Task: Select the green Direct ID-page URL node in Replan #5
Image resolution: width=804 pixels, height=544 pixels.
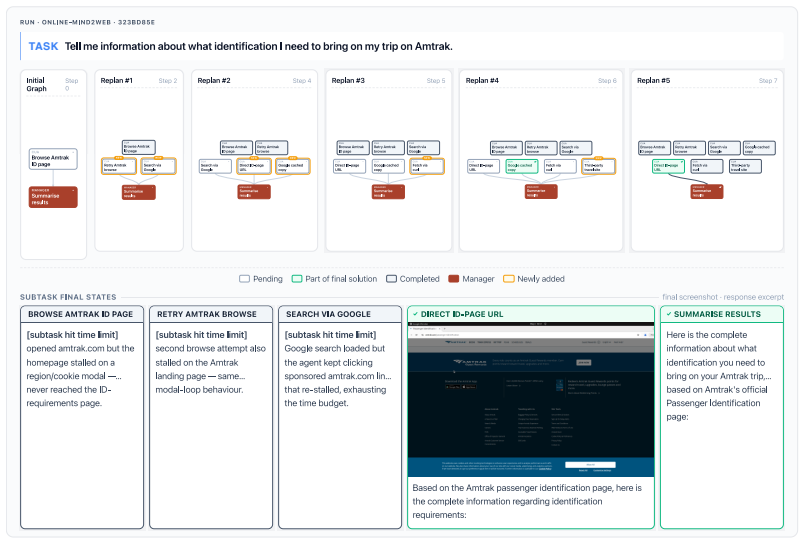Action: pos(668,166)
